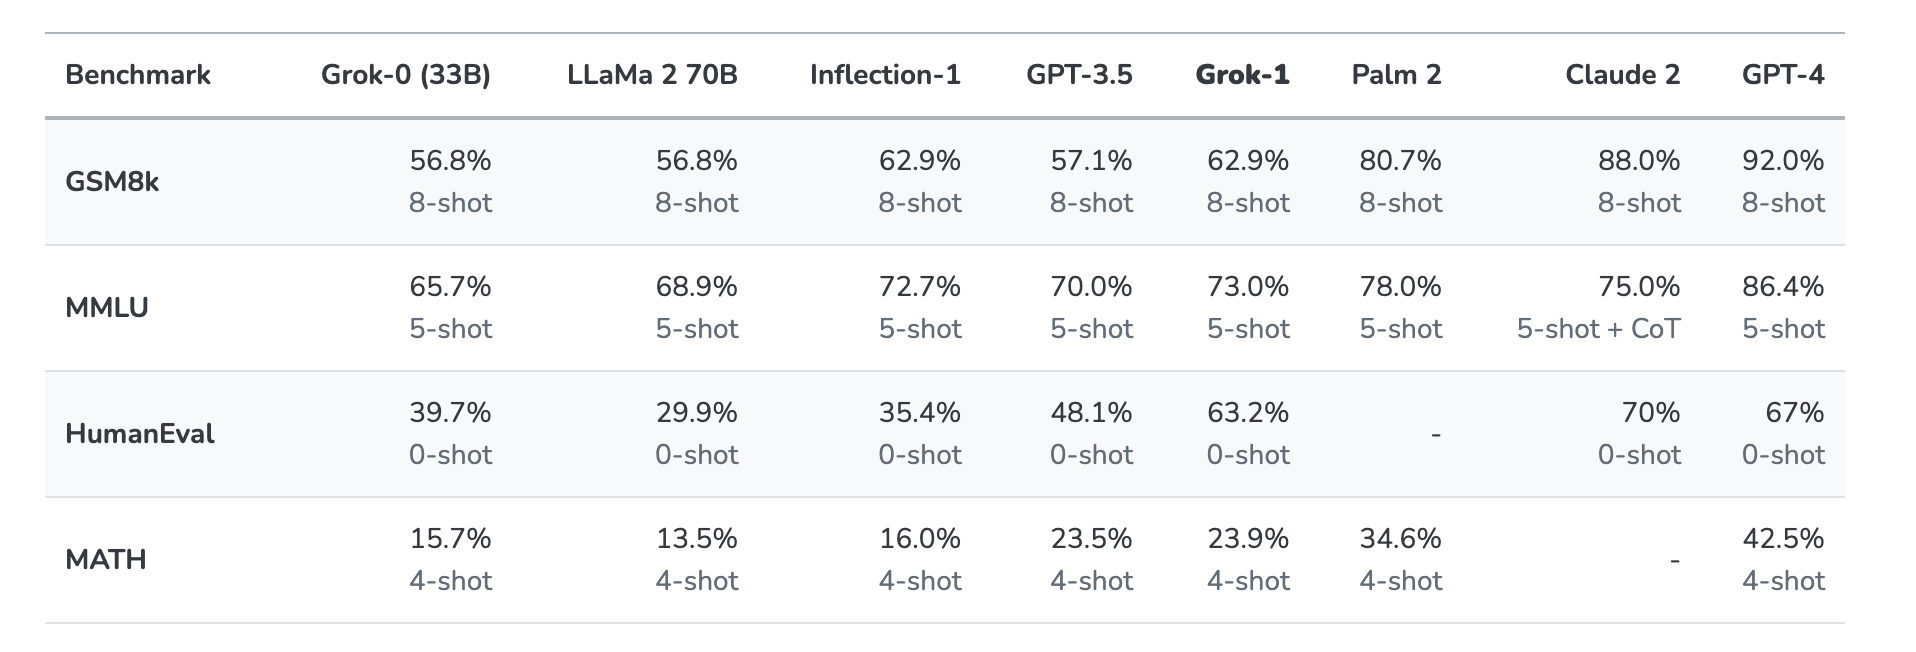1916x652 pixels.
Task: Select the LLaMa 2 70B column header
Action: (652, 75)
